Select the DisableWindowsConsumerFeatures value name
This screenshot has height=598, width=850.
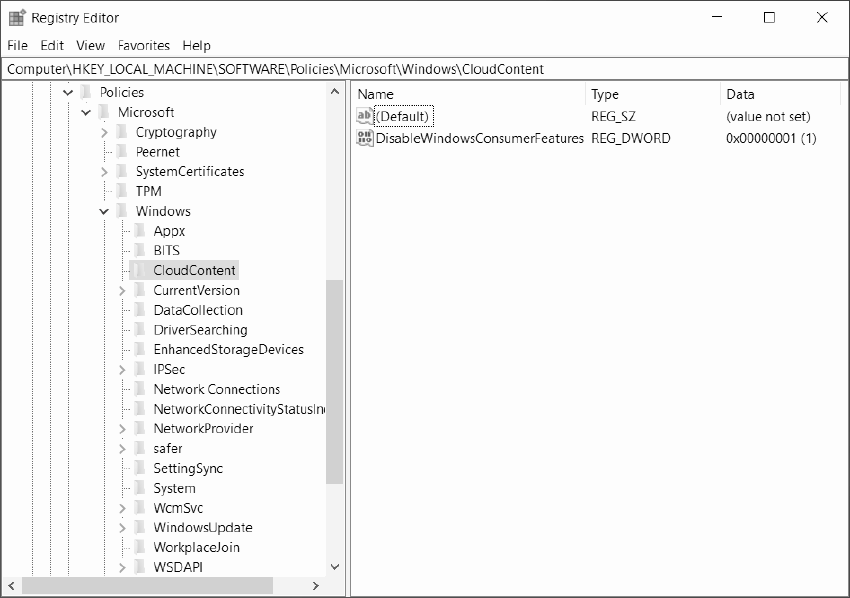[479, 138]
